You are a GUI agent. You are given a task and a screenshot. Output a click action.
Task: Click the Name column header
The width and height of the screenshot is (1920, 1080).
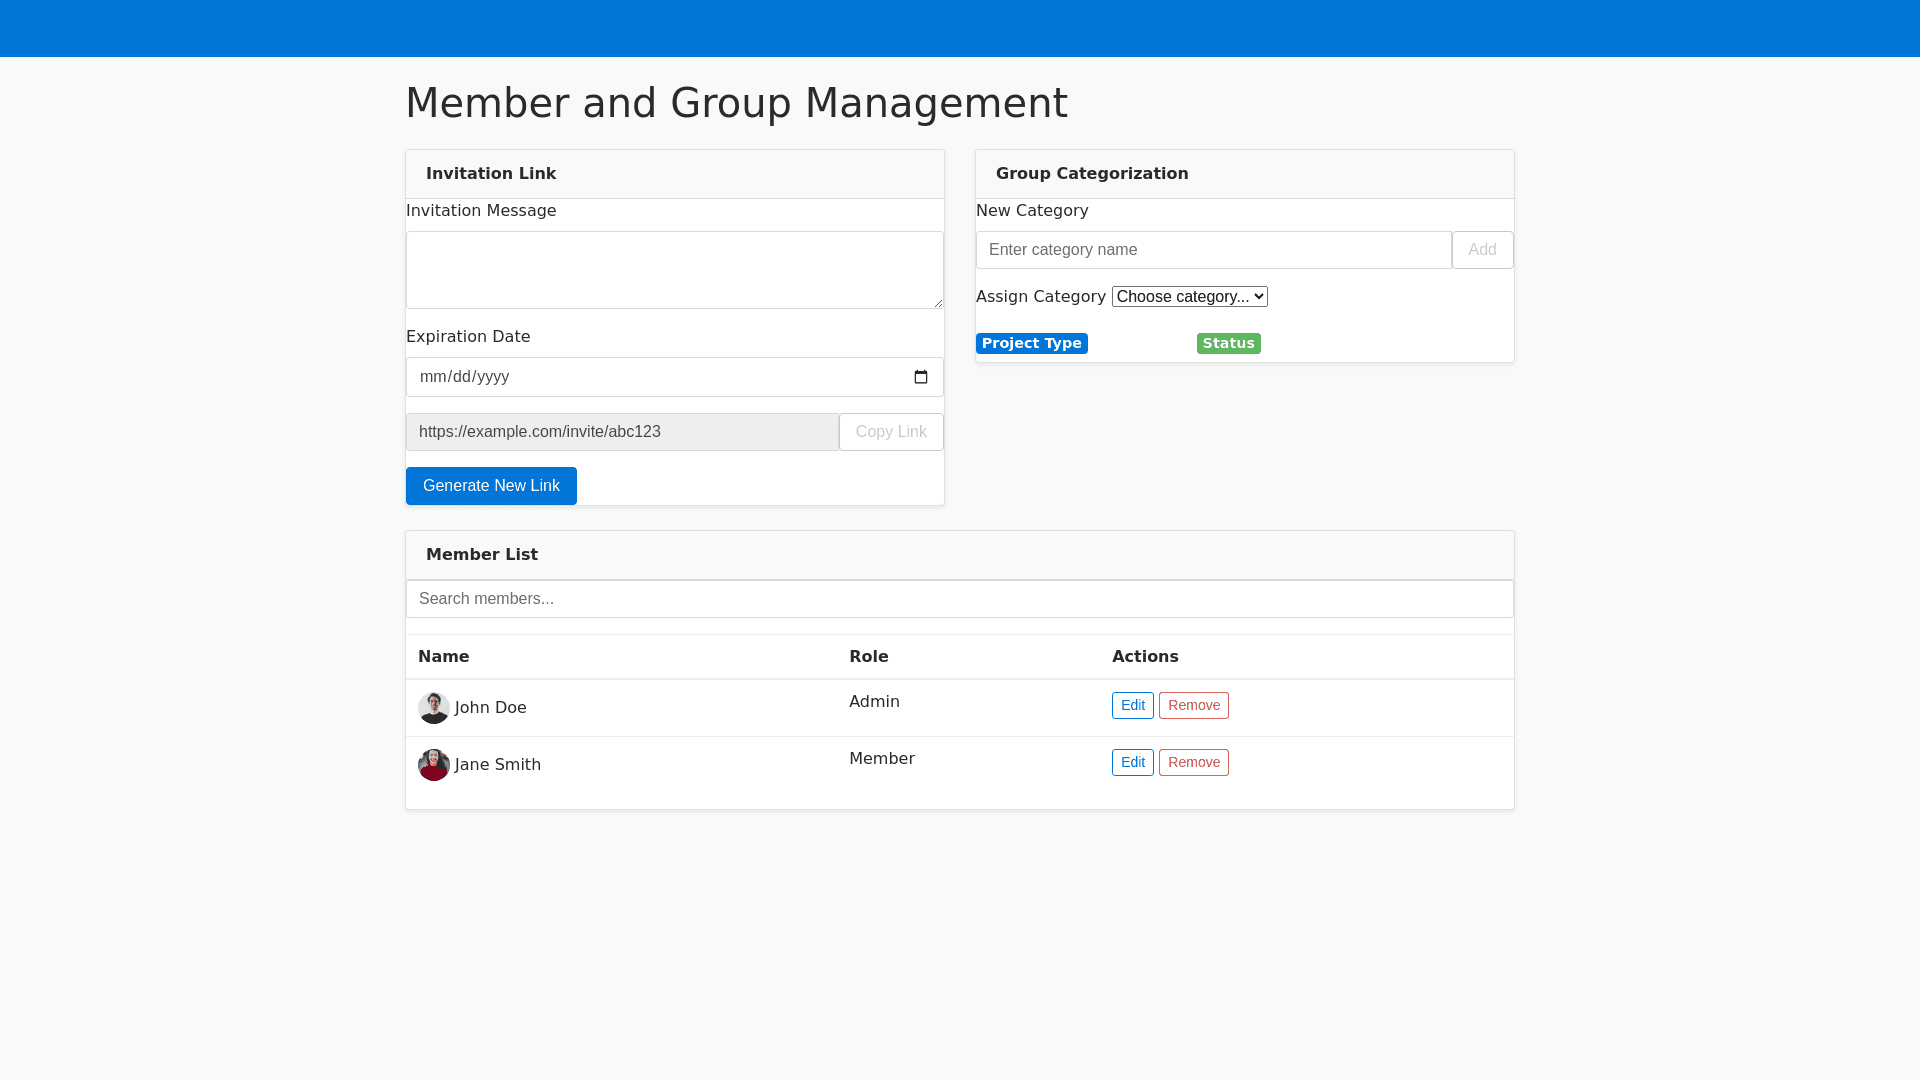(444, 657)
